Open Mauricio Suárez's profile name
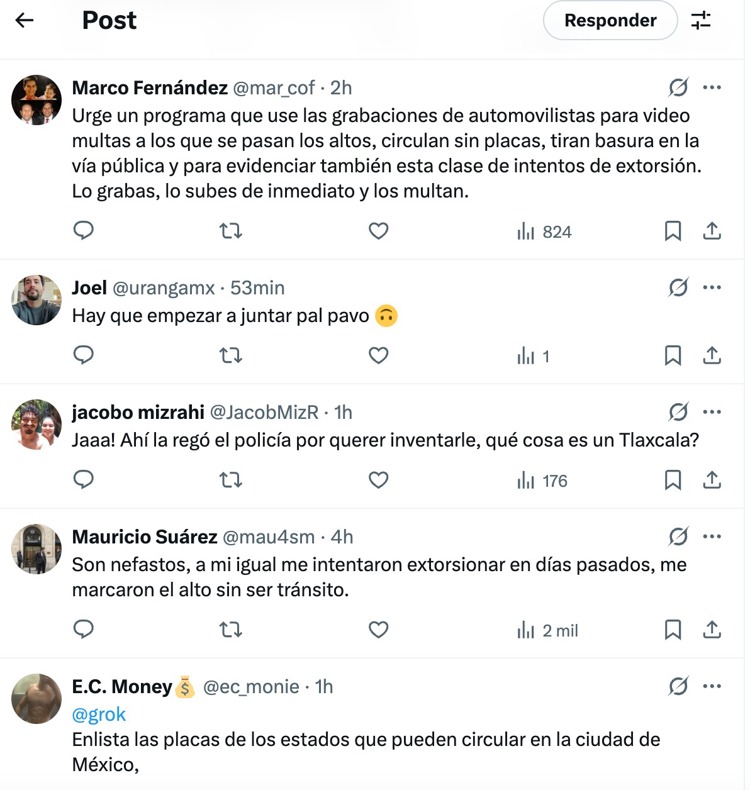 click(144, 537)
